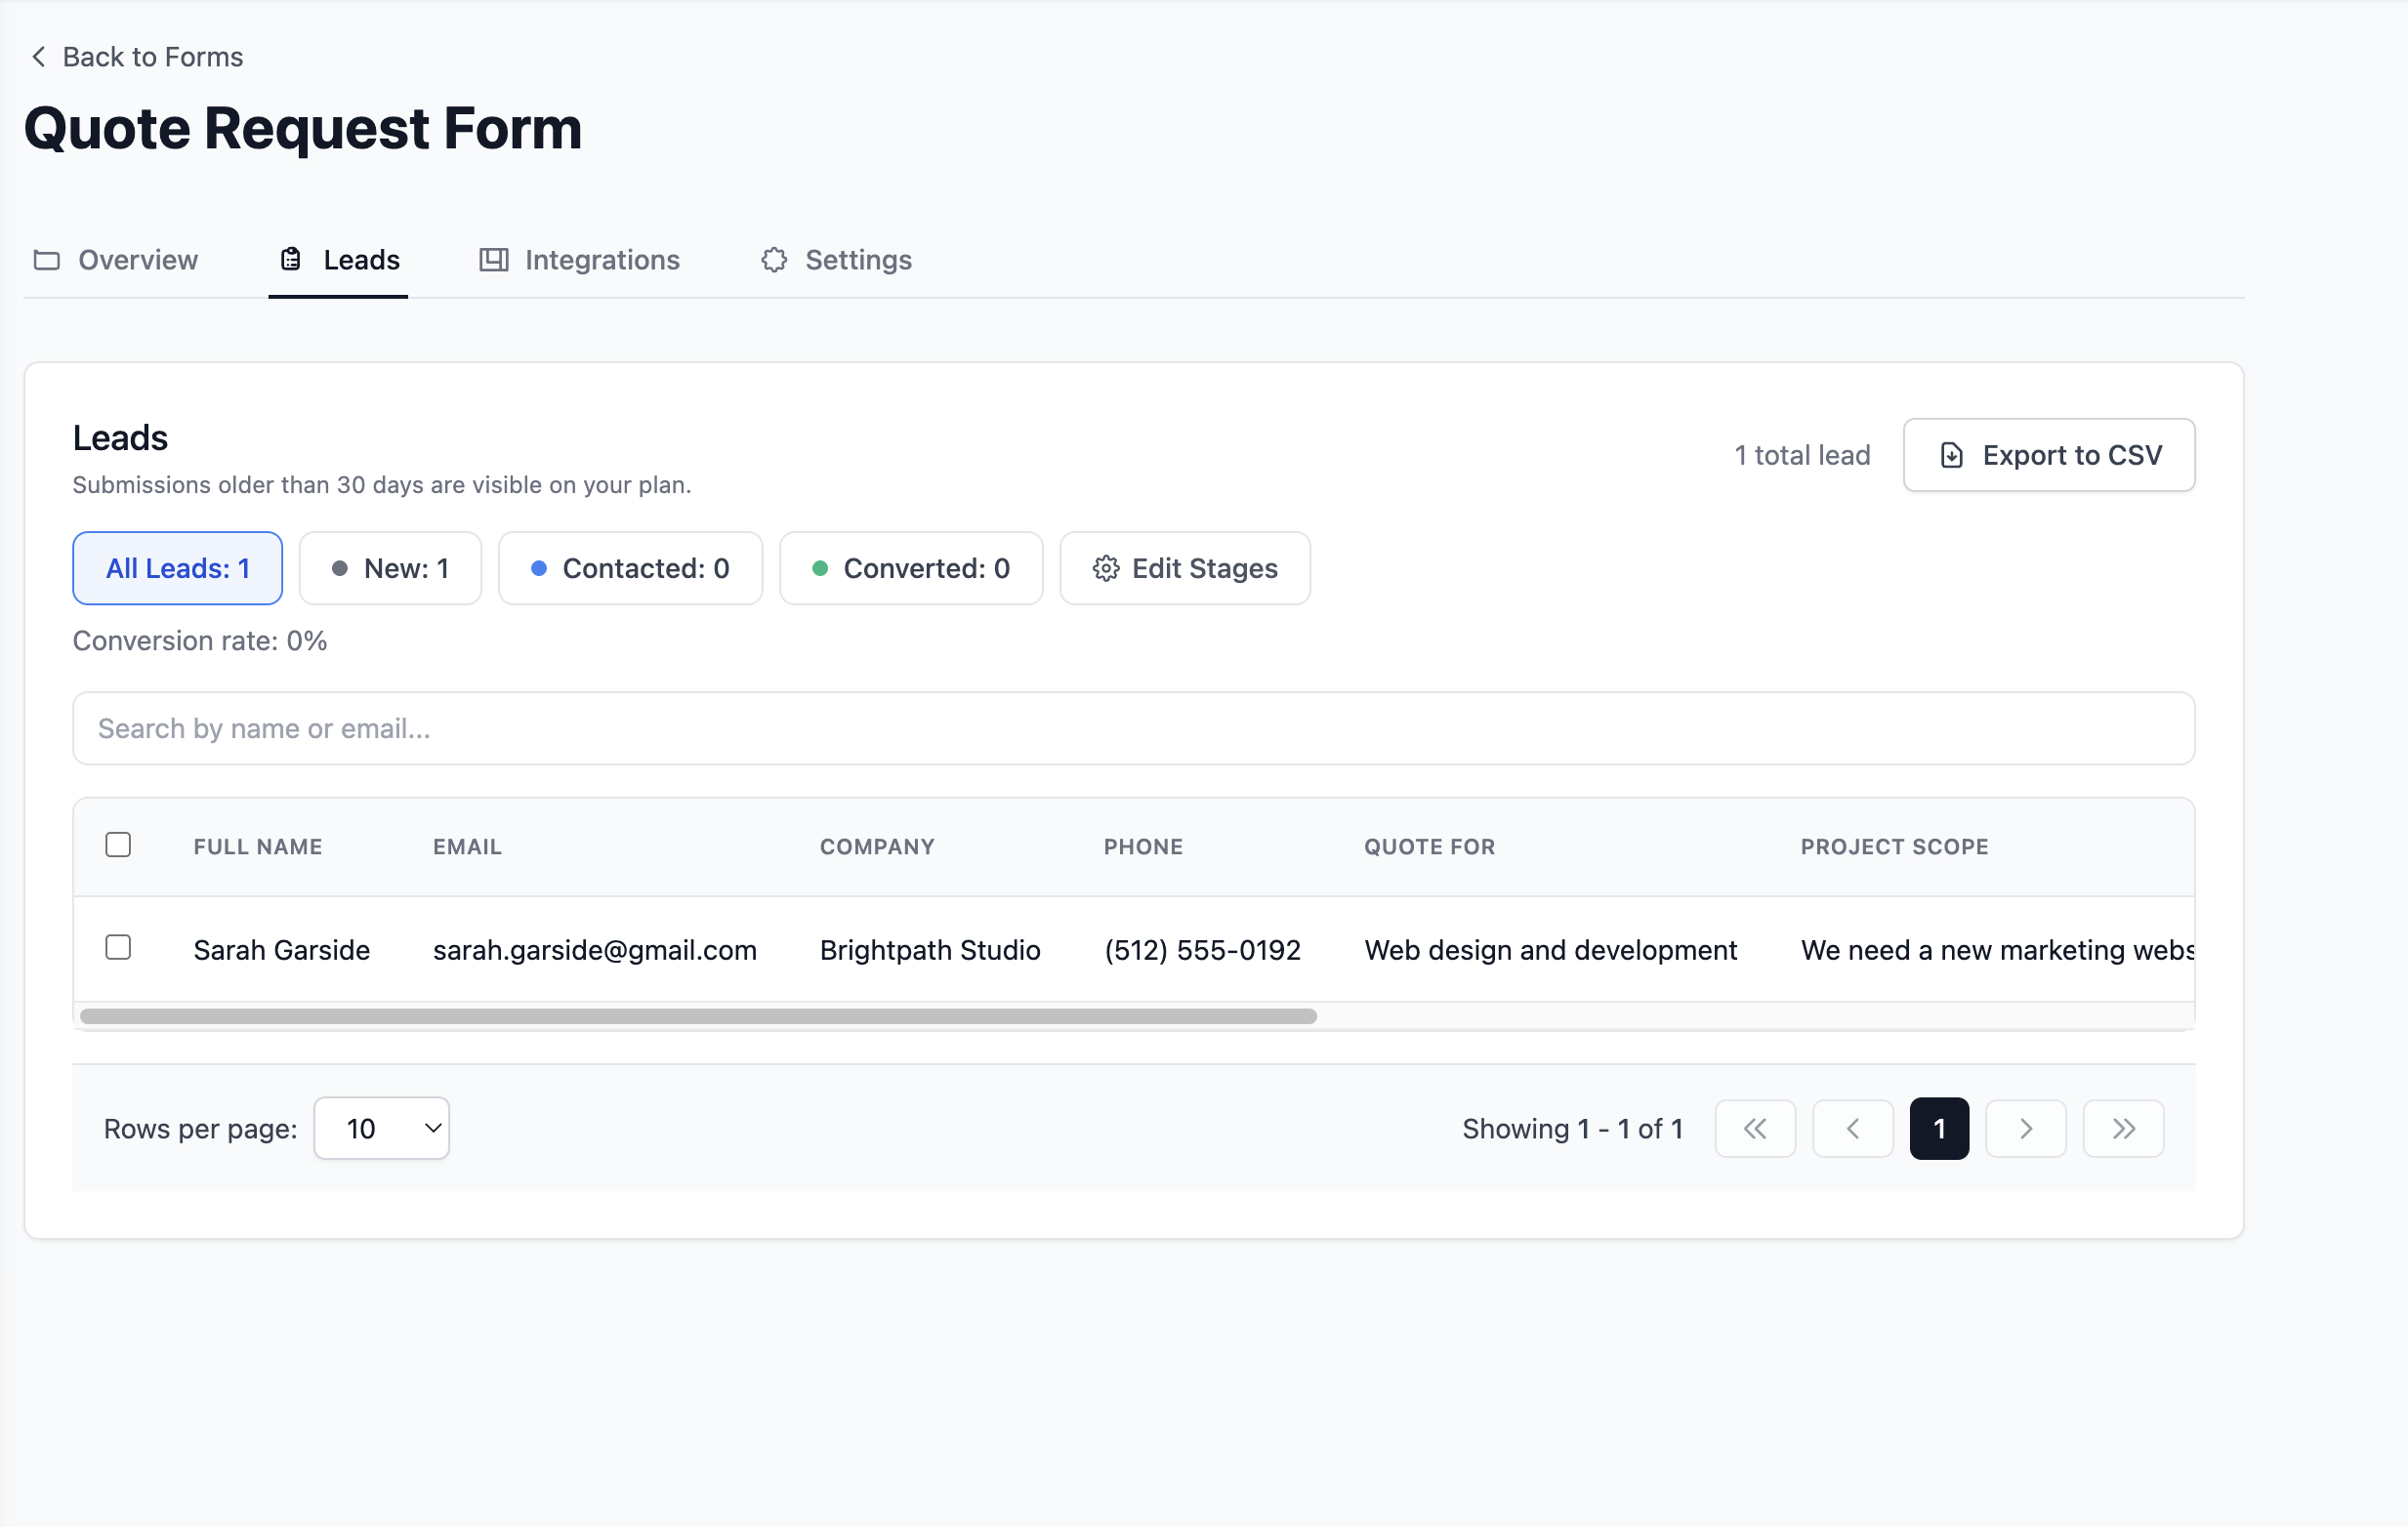Click the green dot on Converted filter

[820, 568]
